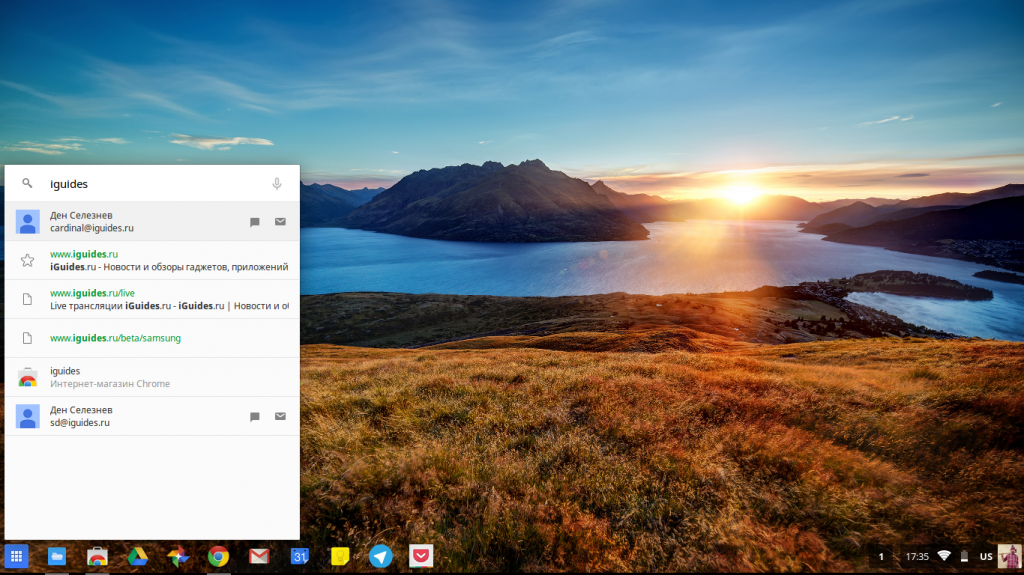Switch the US keyboard layout indicator

[985, 556]
